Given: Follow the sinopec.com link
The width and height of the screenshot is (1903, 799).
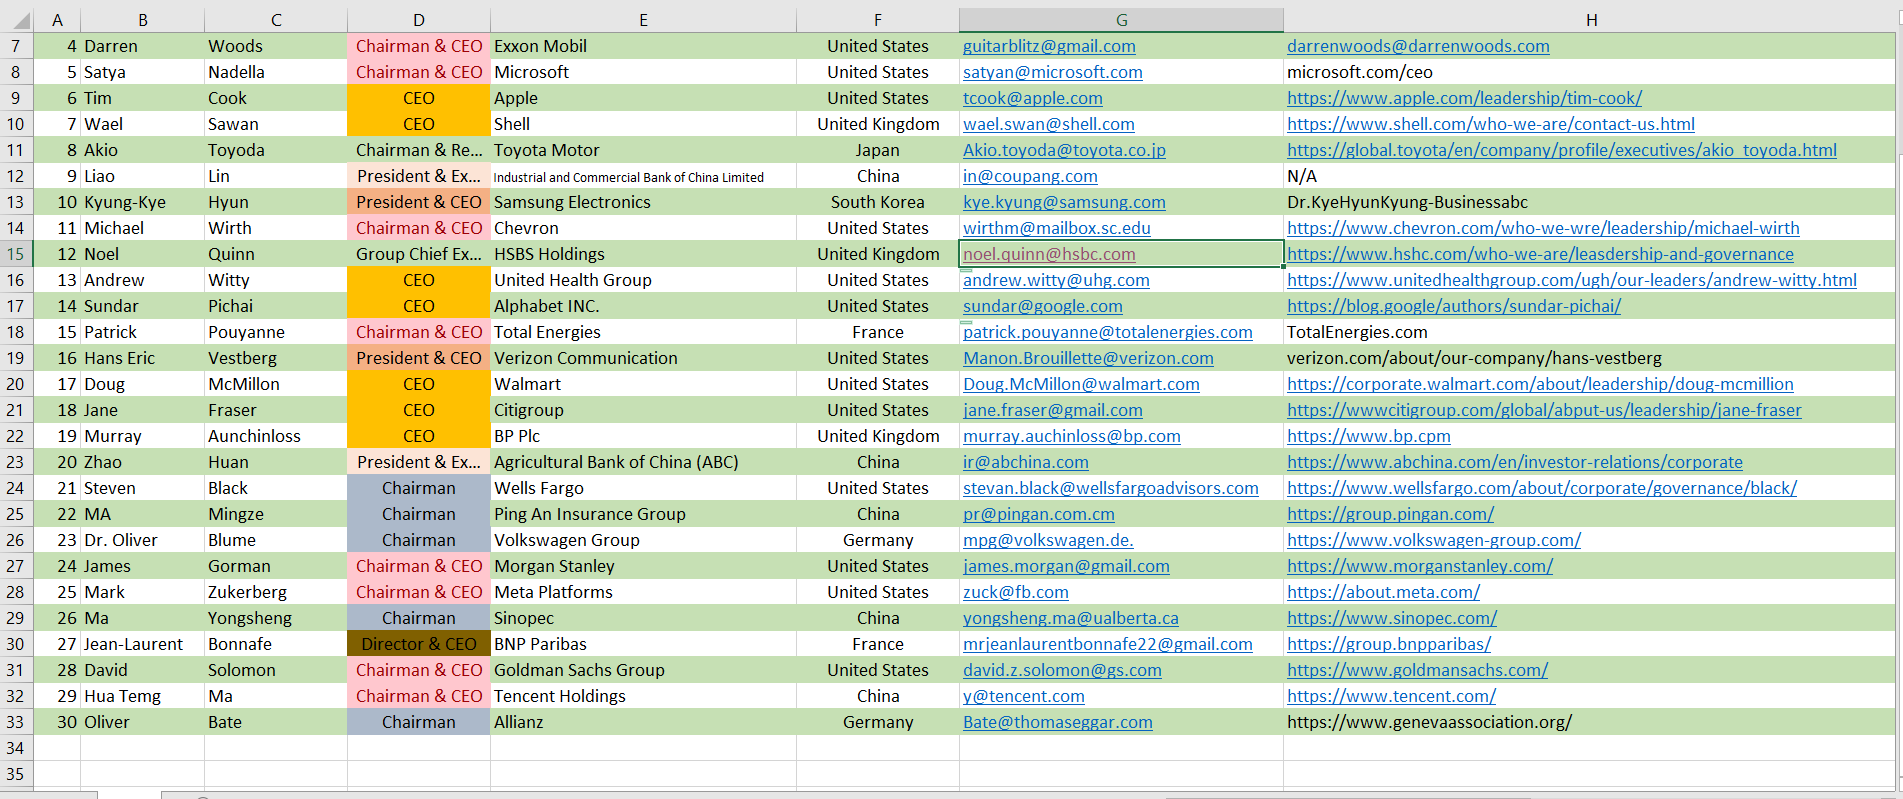Looking at the screenshot, I should click(1391, 618).
